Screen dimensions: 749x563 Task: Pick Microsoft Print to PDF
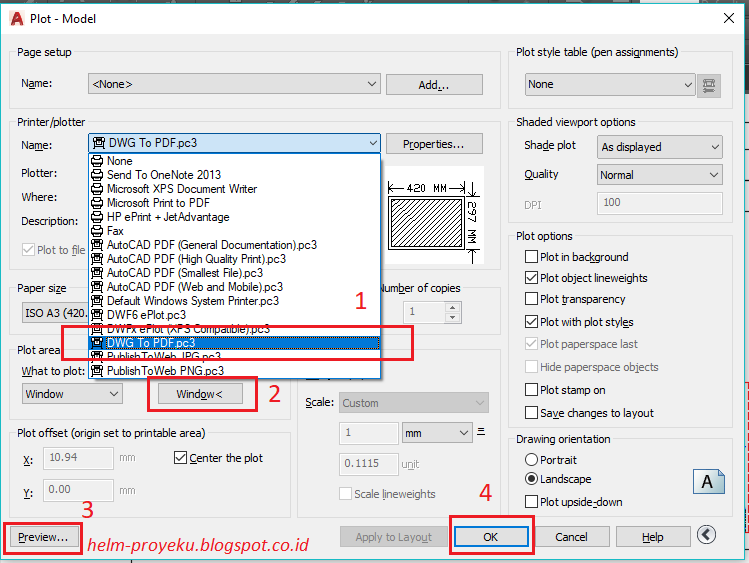[234, 203]
